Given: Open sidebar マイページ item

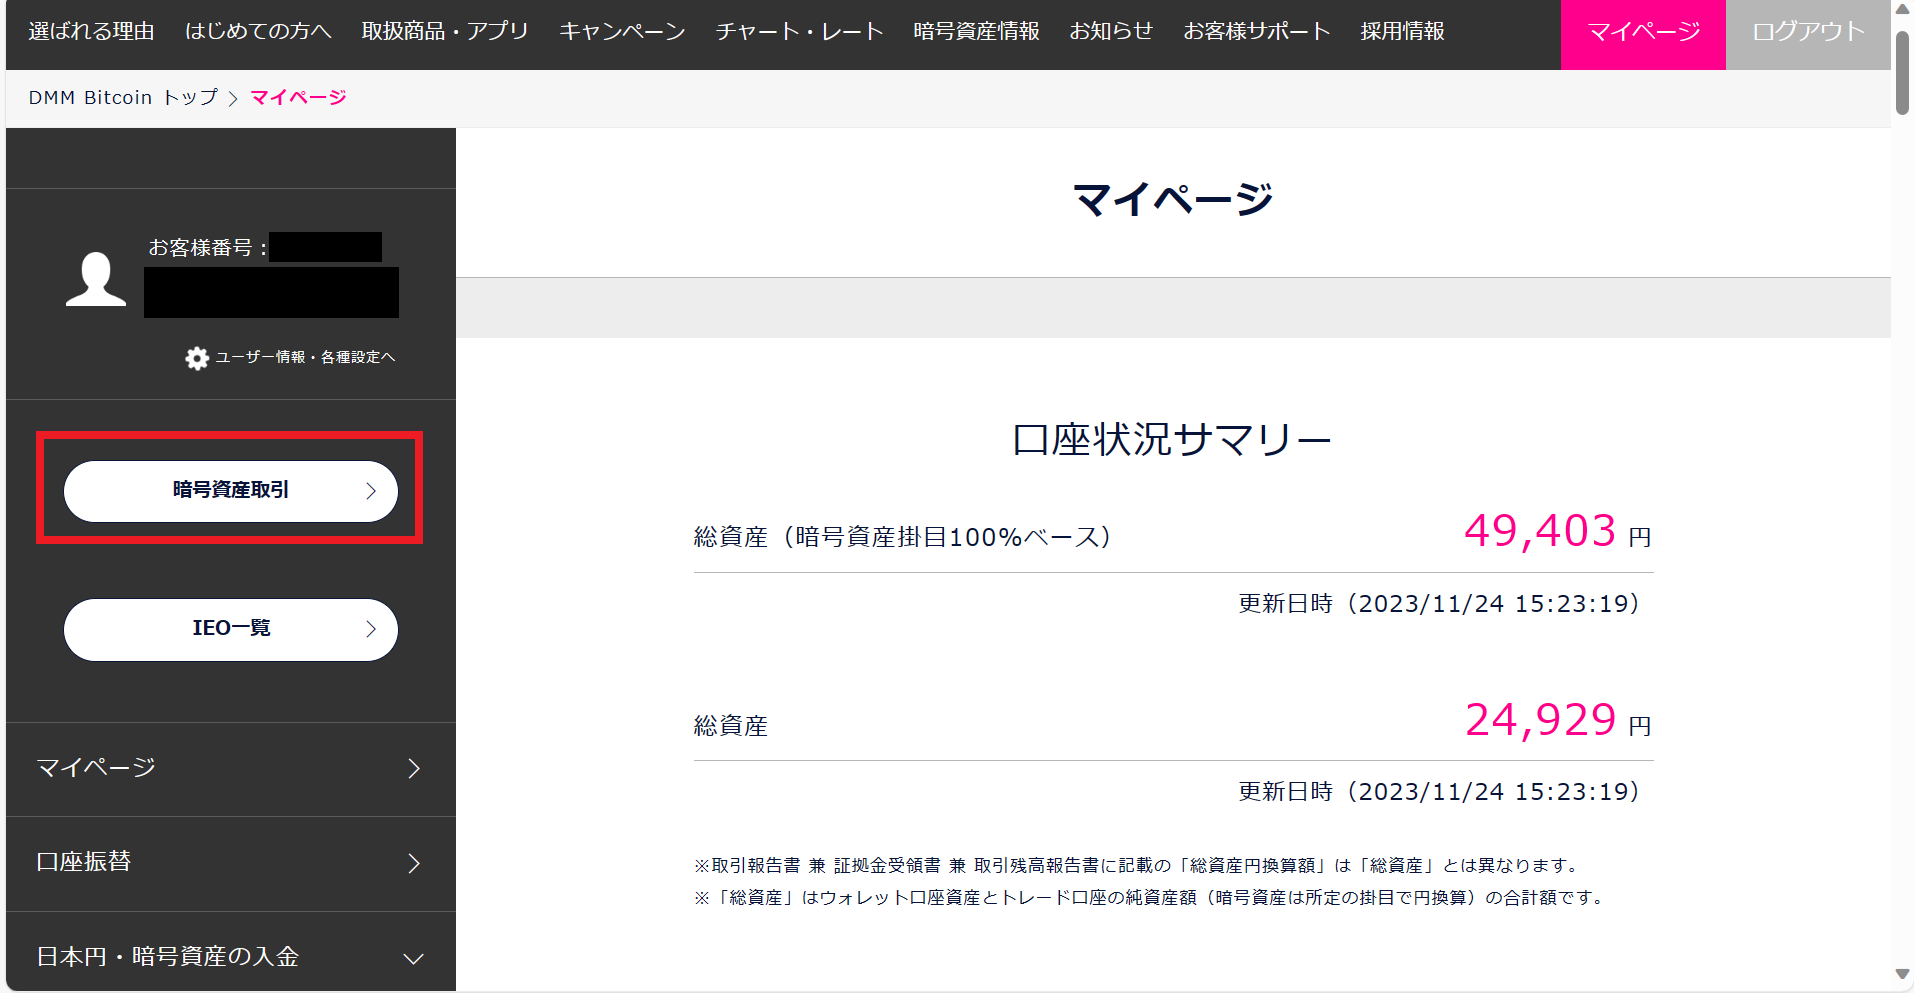Looking at the screenshot, I should pos(231,769).
